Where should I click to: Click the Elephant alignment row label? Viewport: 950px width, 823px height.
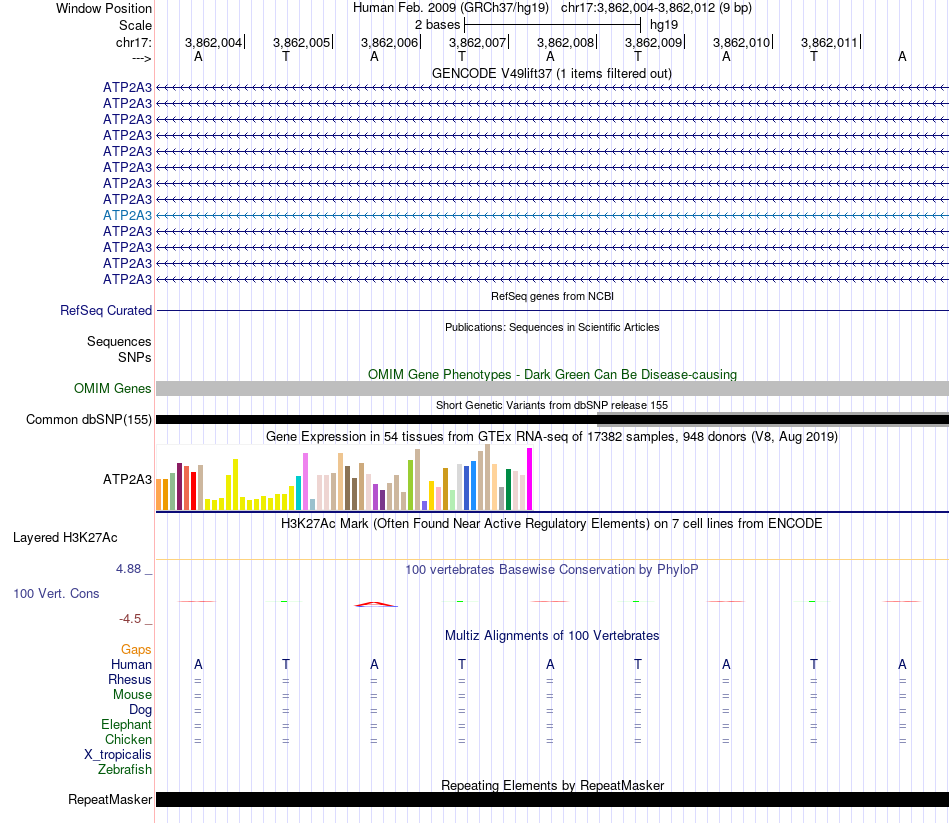click(126, 724)
